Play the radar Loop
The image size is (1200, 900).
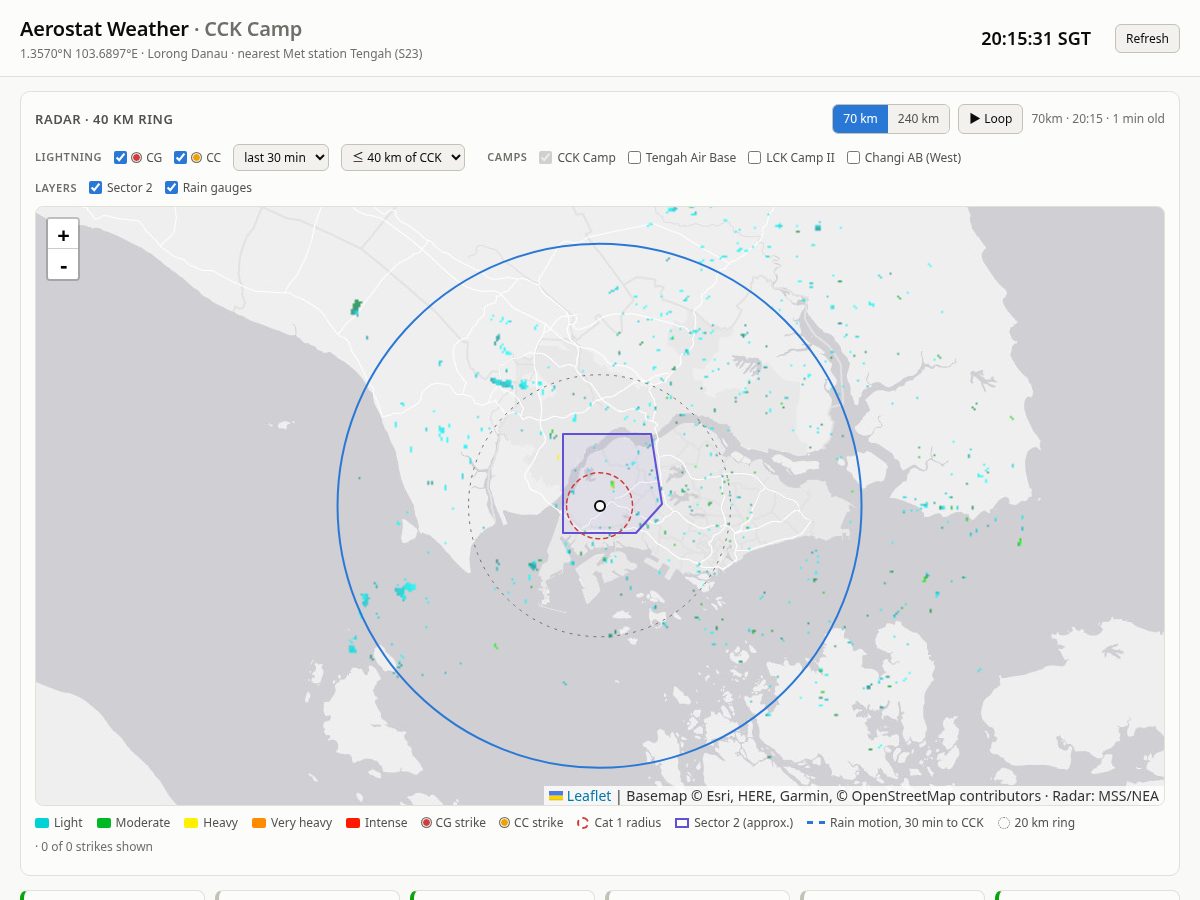coord(990,119)
